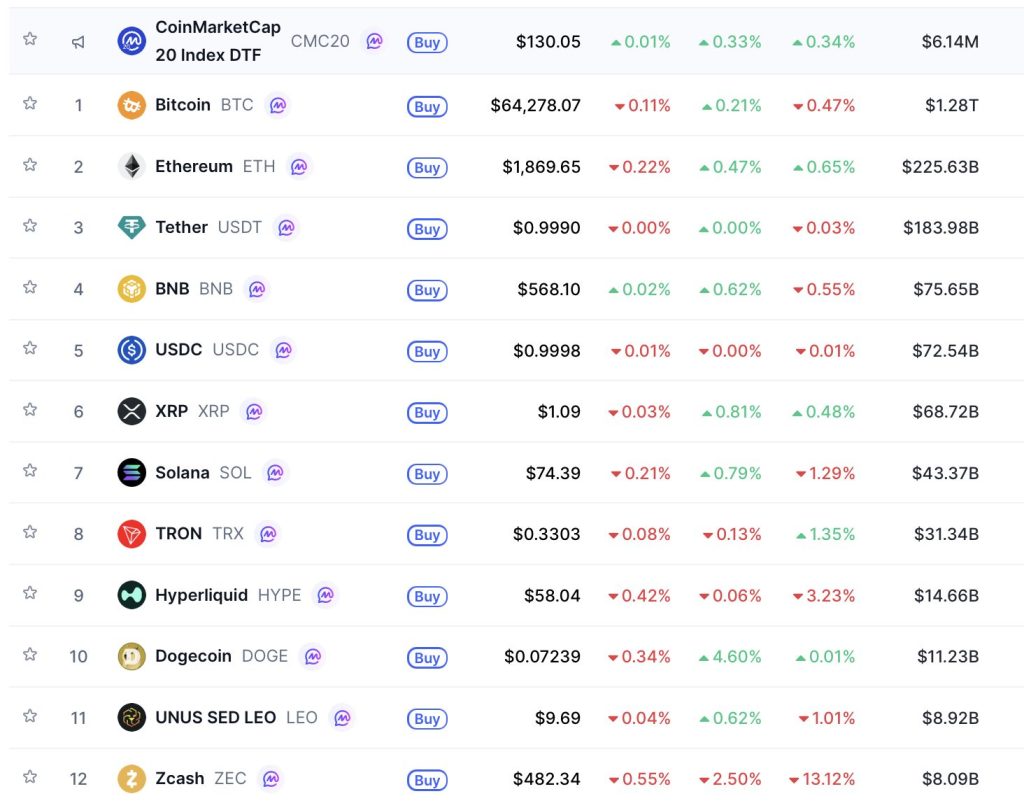Click the Zcash yellow logo icon
This screenshot has height=803, width=1024.
[x=131, y=779]
